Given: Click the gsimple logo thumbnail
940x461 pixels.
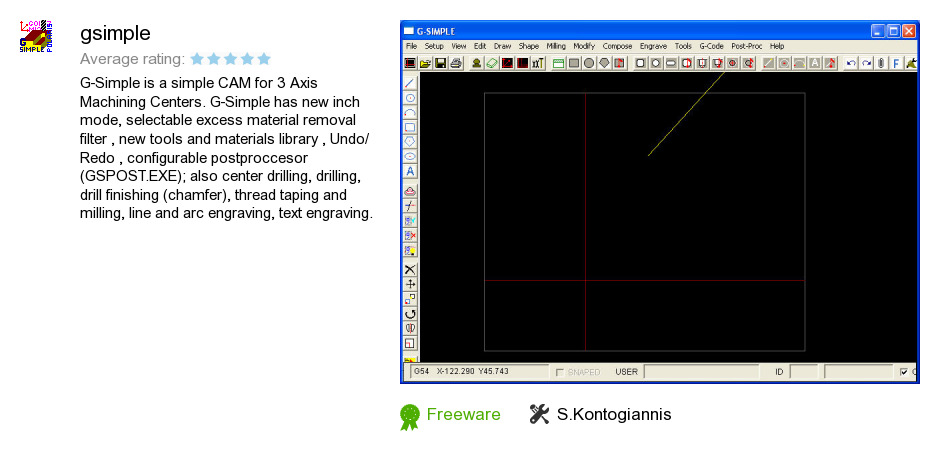Looking at the screenshot, I should 36,36.
